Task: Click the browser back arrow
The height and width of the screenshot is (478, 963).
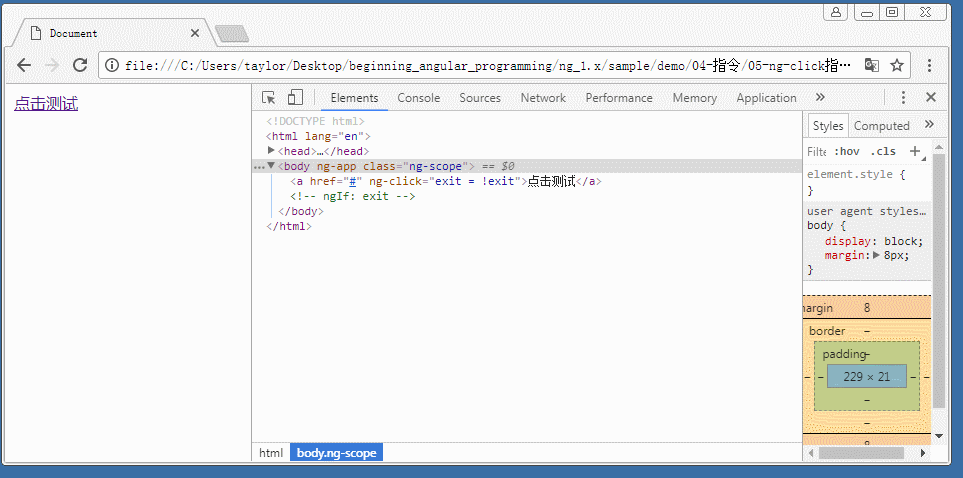Action: 24,65
